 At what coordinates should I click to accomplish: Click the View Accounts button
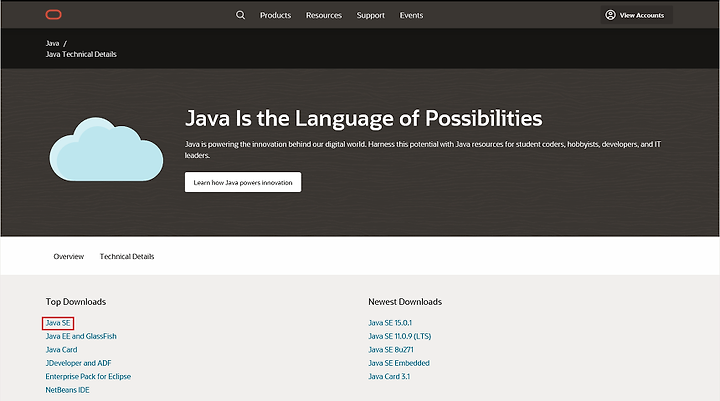pyautogui.click(x=636, y=15)
